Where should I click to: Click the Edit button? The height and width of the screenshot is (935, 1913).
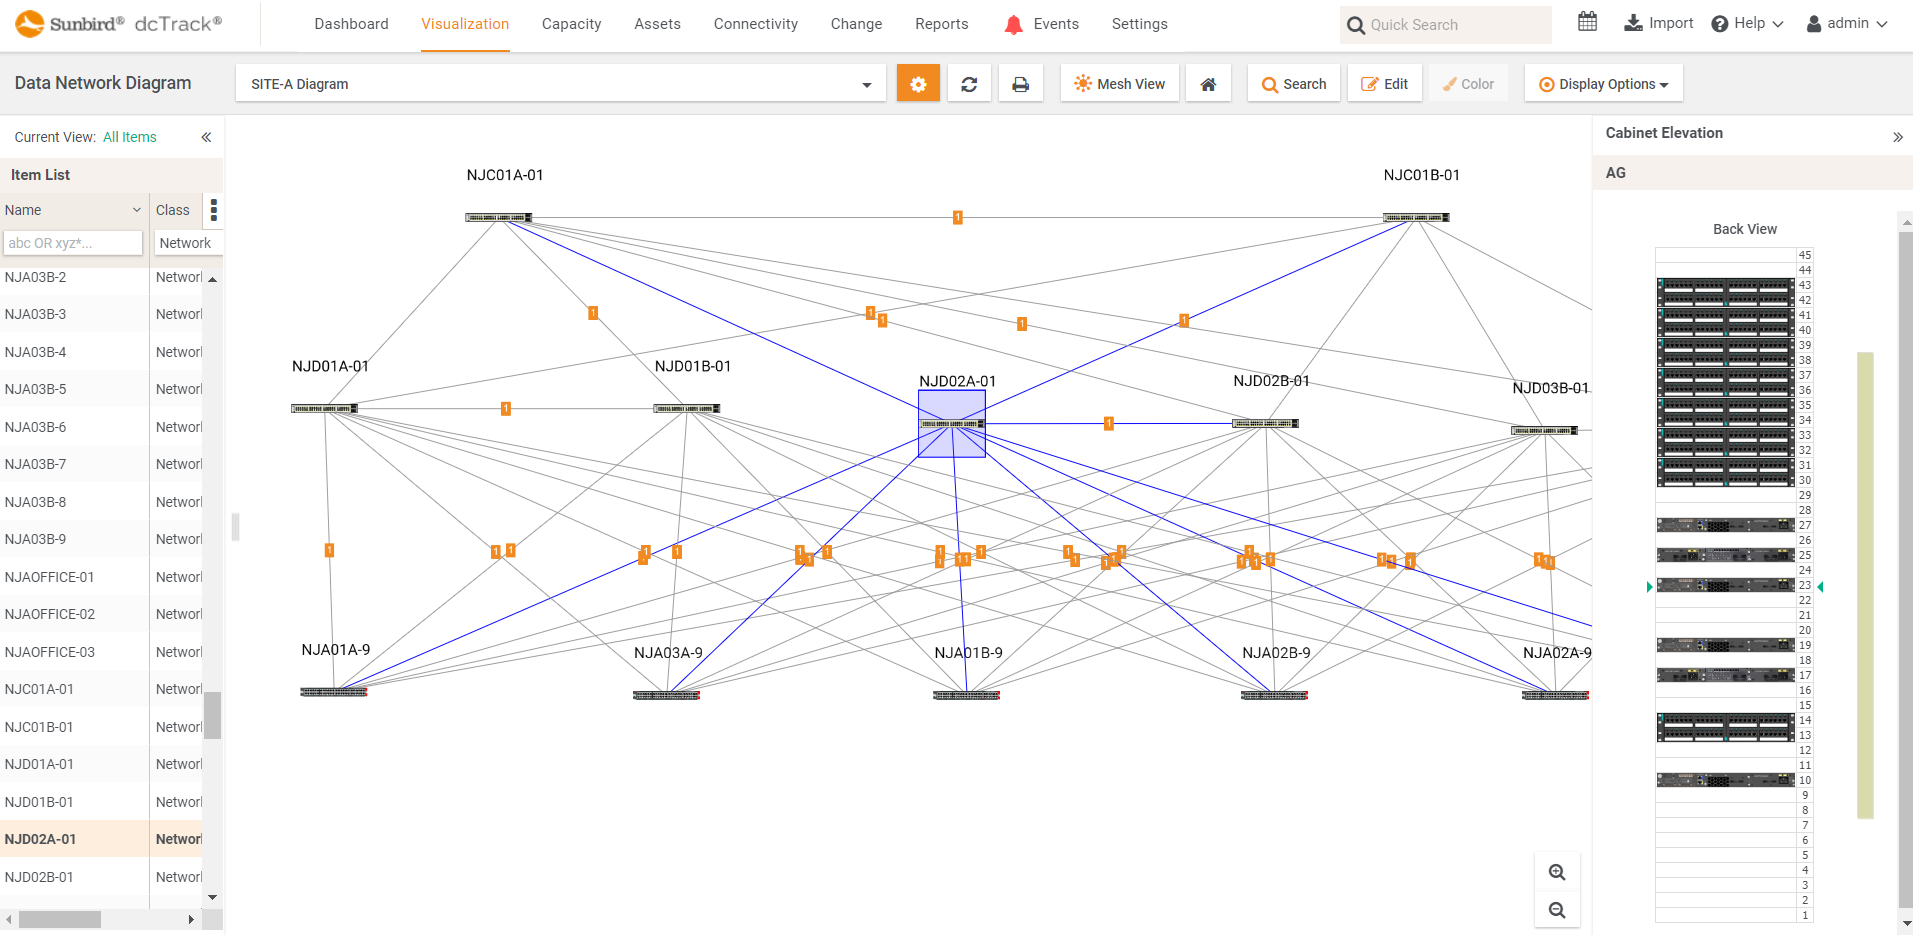[1384, 83]
